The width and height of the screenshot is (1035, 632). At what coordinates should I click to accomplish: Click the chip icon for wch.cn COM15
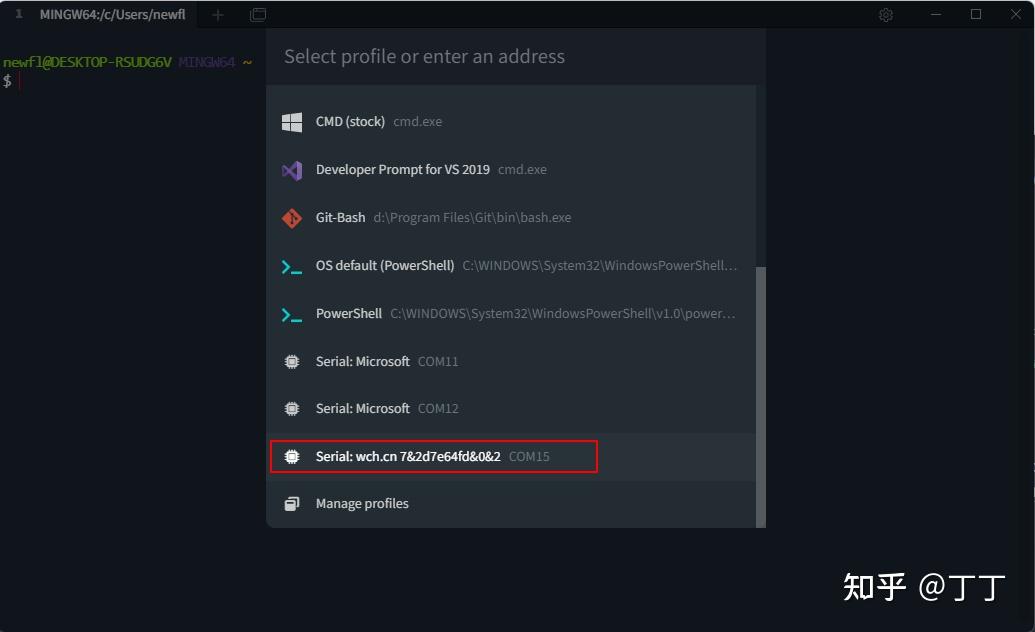tap(292, 457)
